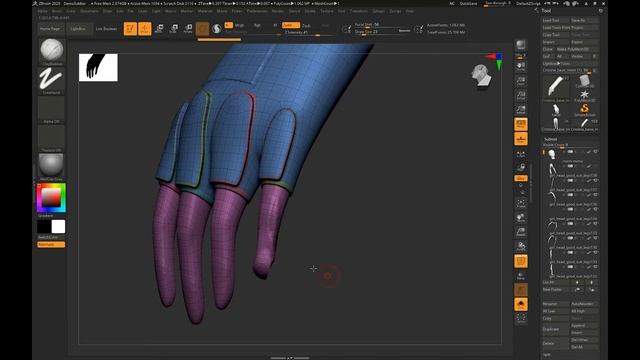Select the SimpleBrush tool icon
The image size is (640, 360).
point(584,109)
